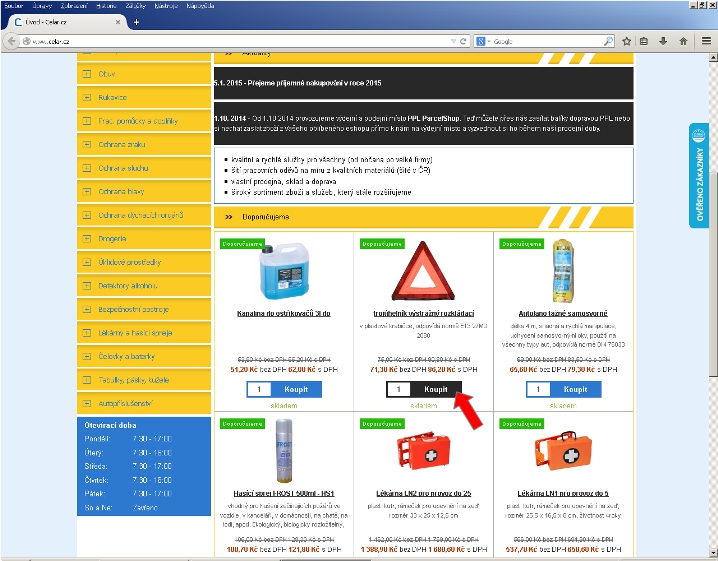Open the downloads arrow icon
This screenshot has width=718, height=561.
663,41
